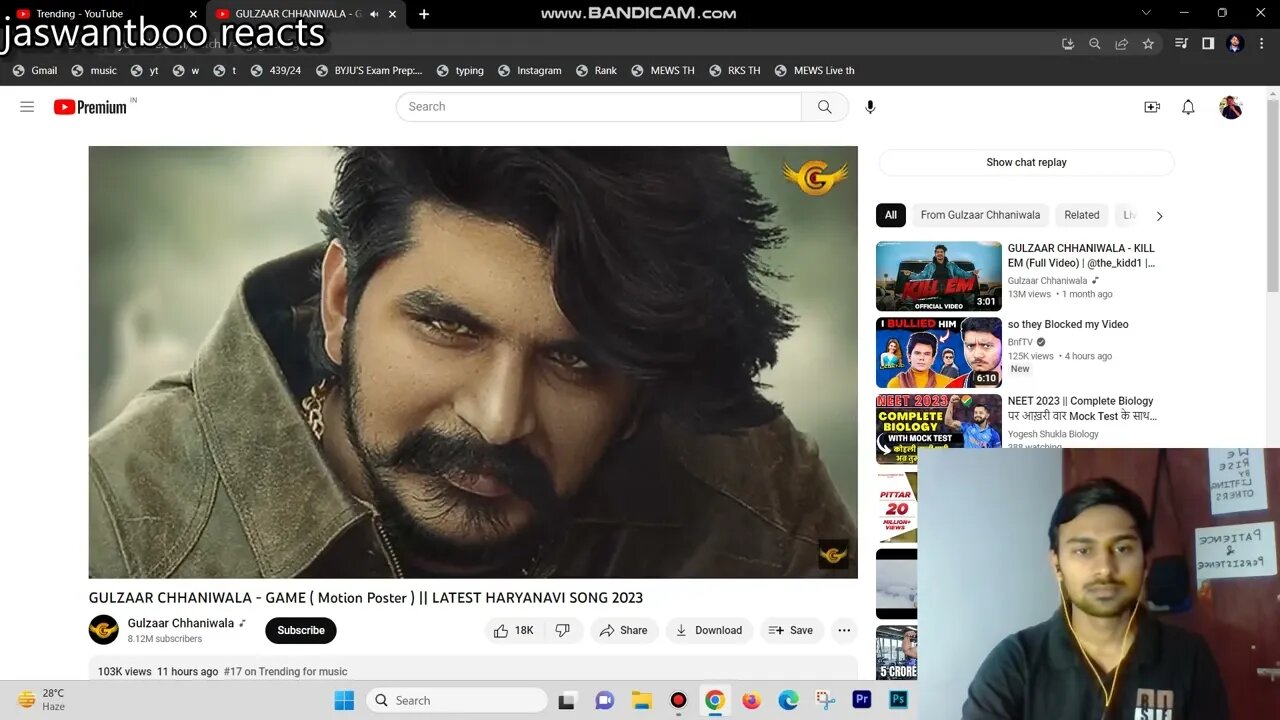Click the video player area
Viewport: 1280px width, 720px height.
point(473,362)
